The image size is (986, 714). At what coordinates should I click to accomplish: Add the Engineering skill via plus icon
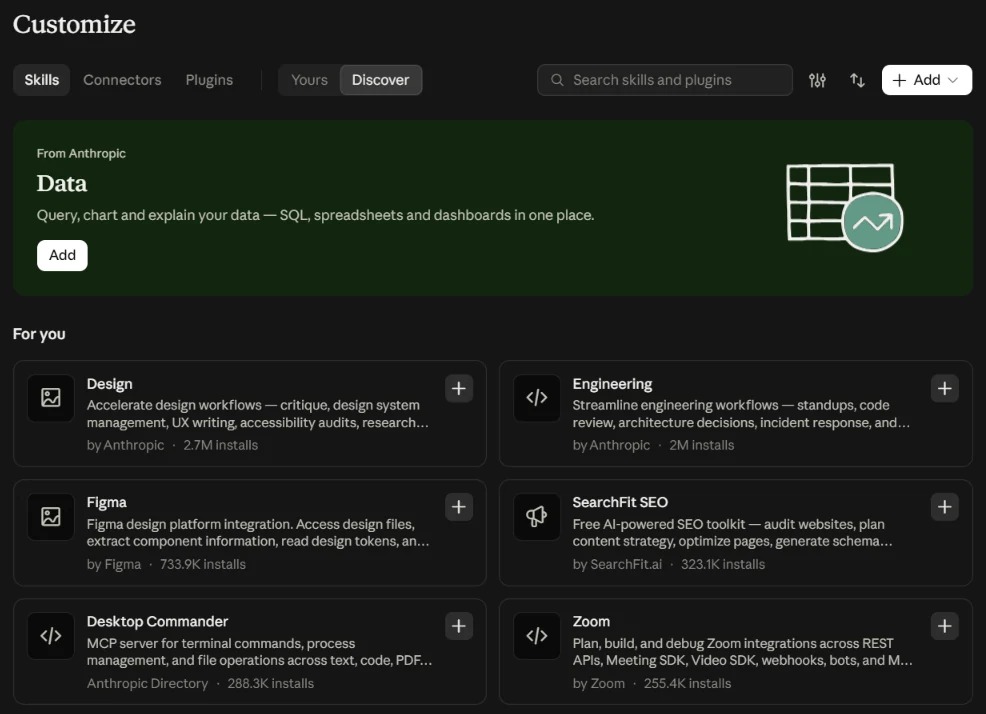pos(944,389)
